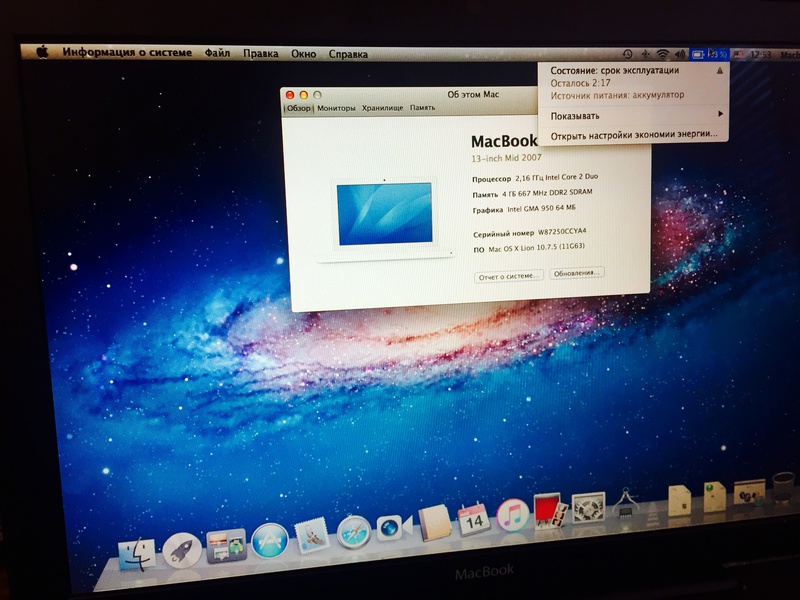Click Mac OS X Lion 10.7.5 text

tap(536, 248)
